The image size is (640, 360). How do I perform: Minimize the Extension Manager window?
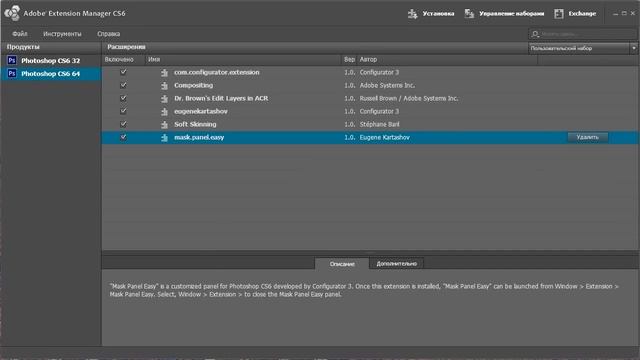click(616, 13)
